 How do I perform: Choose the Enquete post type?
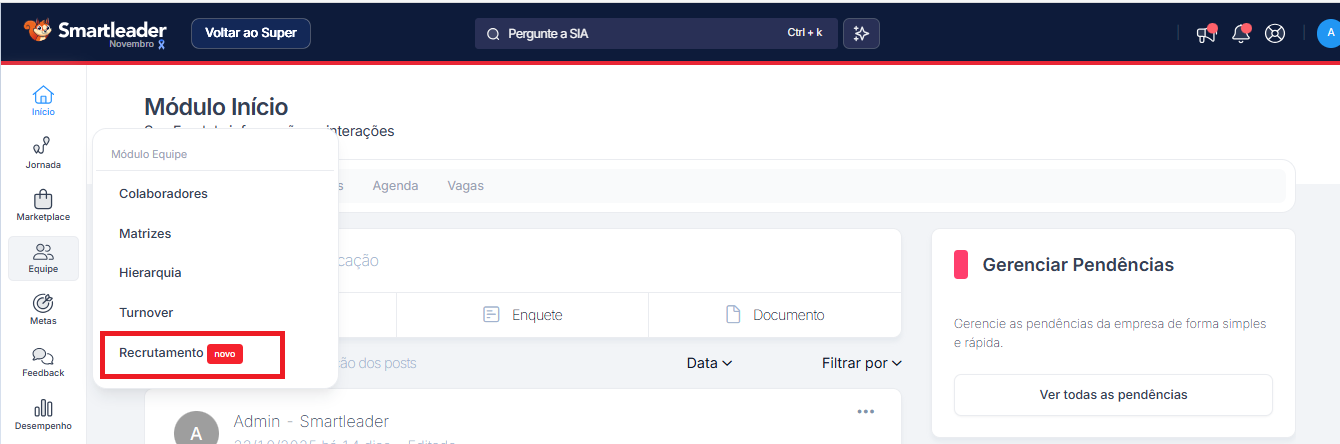(x=522, y=315)
